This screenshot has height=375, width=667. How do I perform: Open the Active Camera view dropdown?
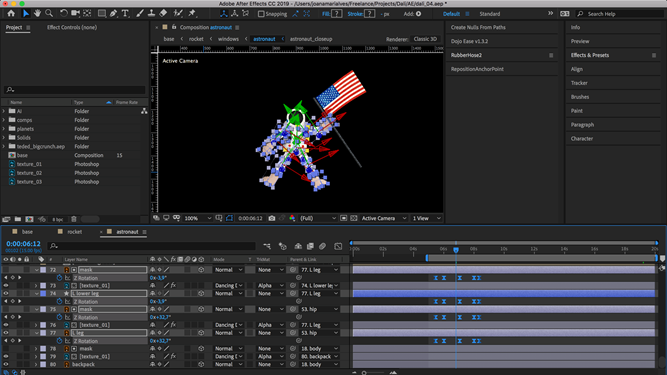coord(384,218)
